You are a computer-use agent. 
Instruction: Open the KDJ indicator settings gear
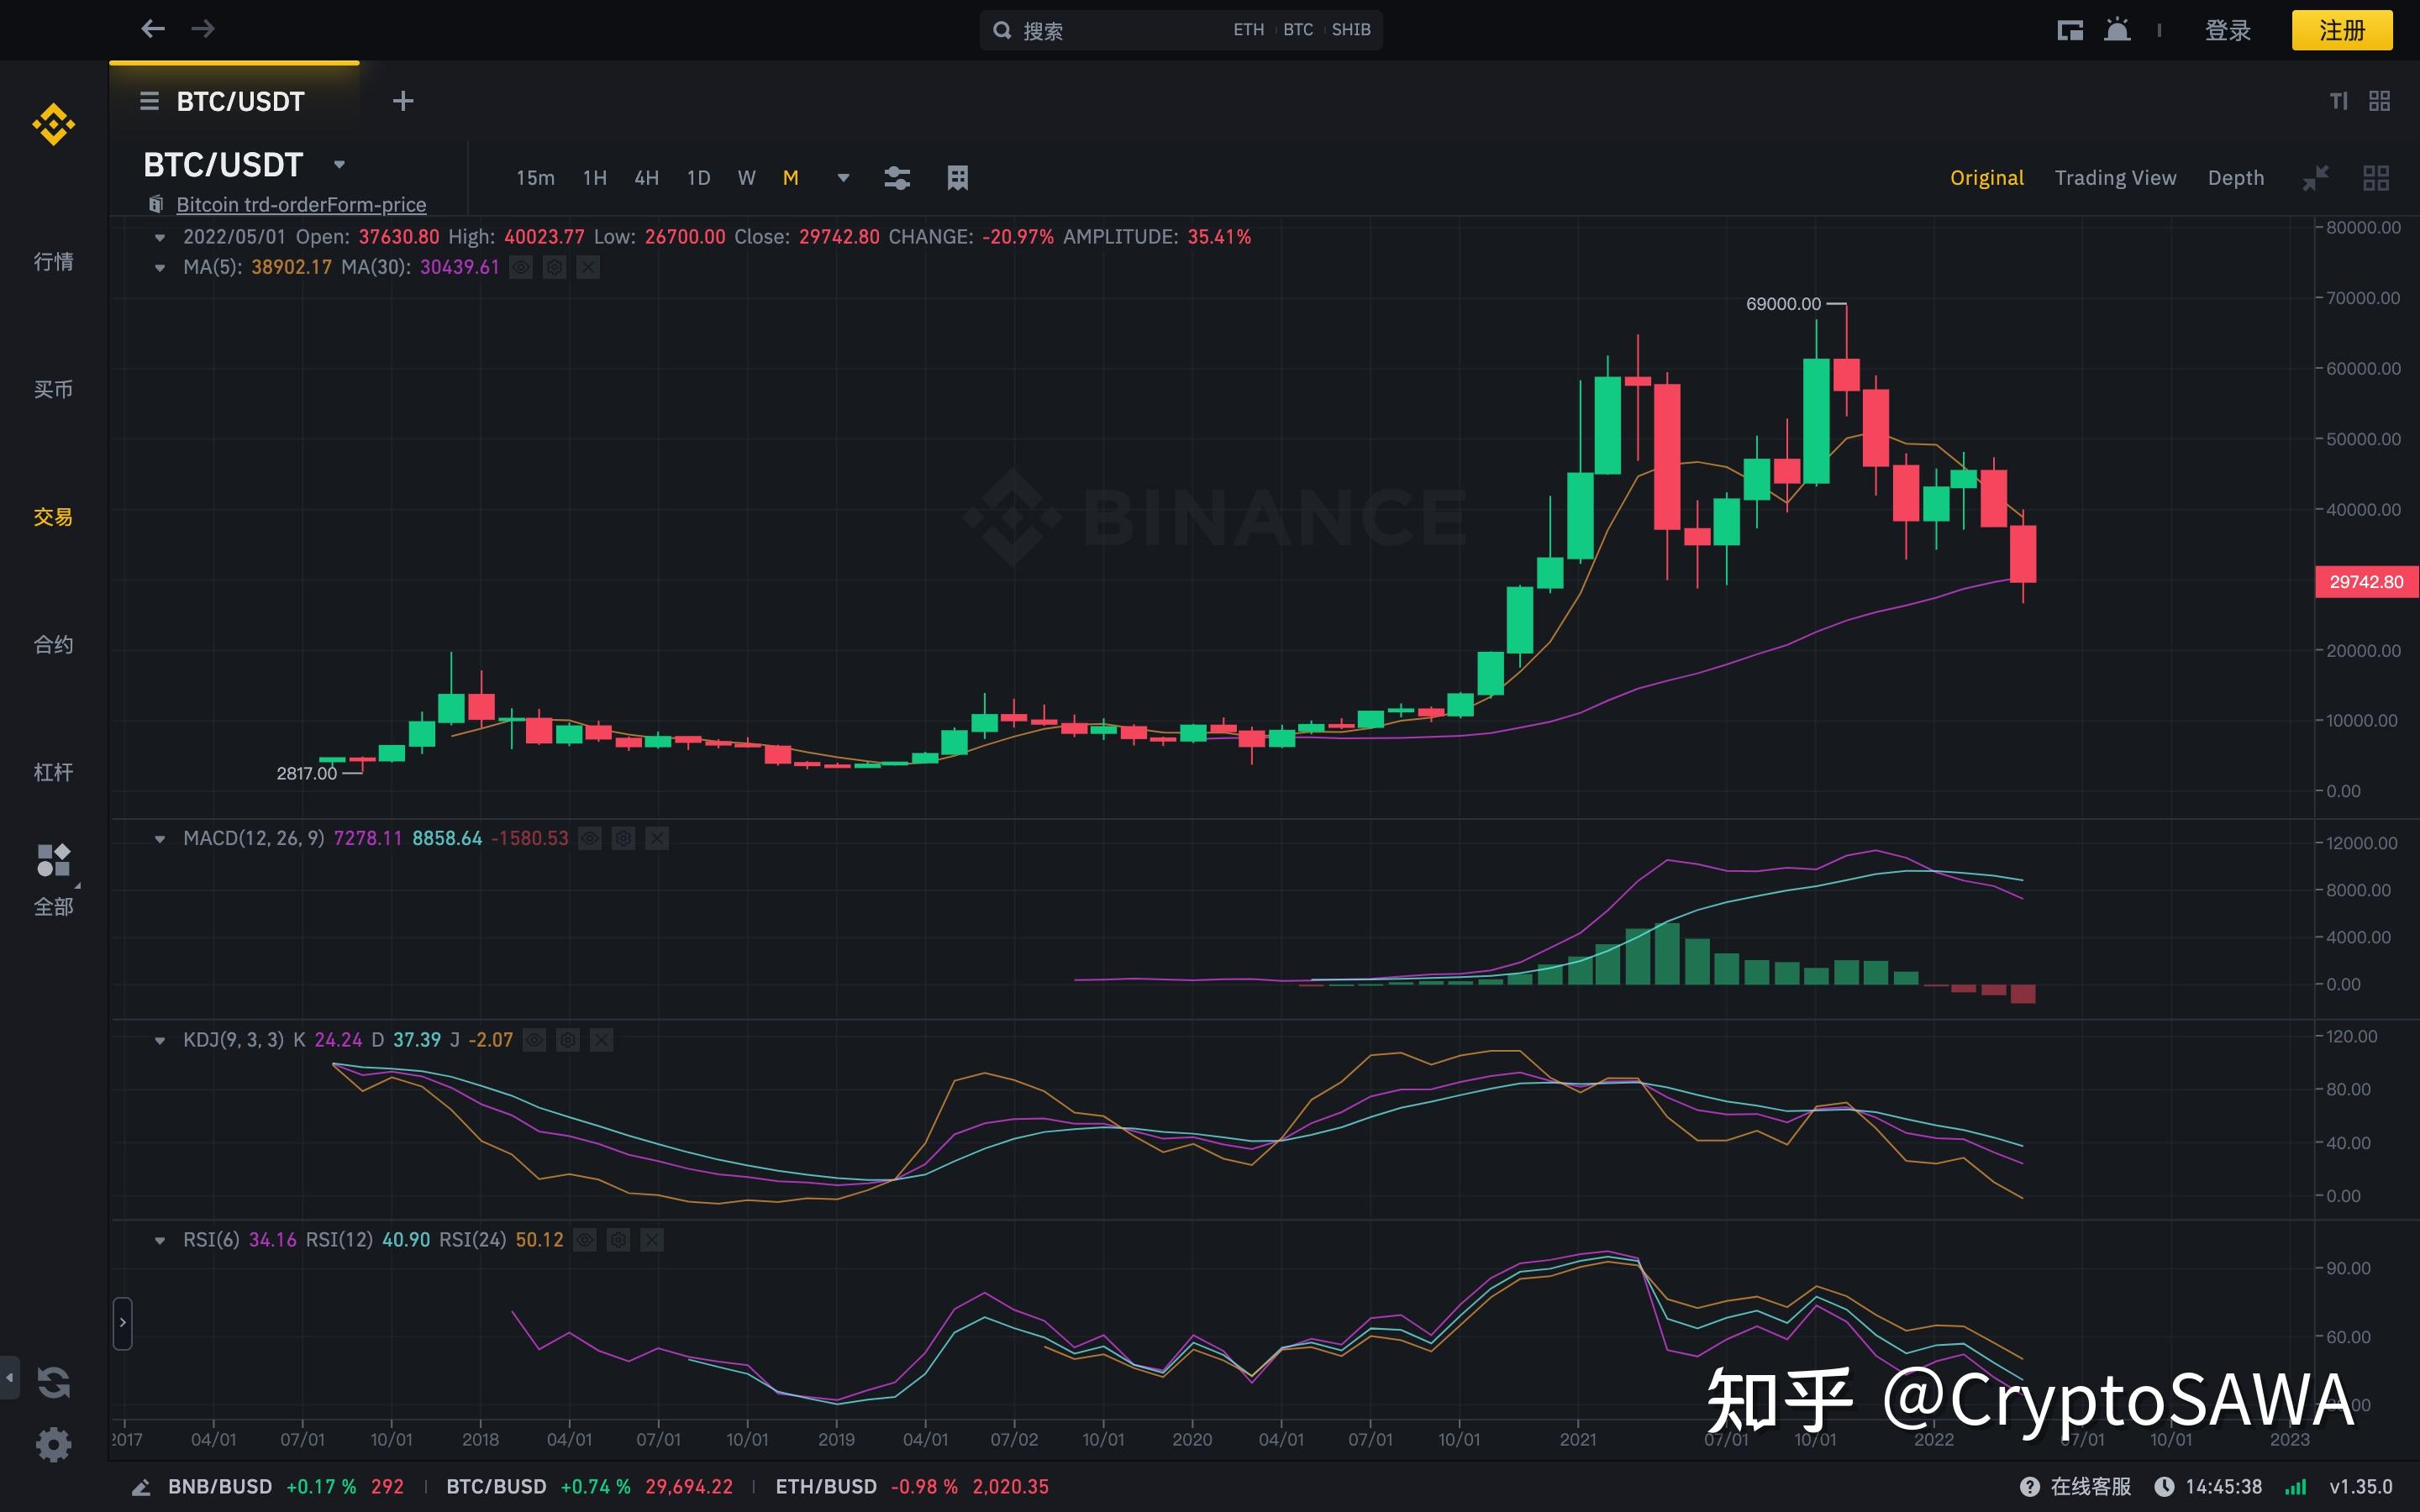(x=568, y=1040)
